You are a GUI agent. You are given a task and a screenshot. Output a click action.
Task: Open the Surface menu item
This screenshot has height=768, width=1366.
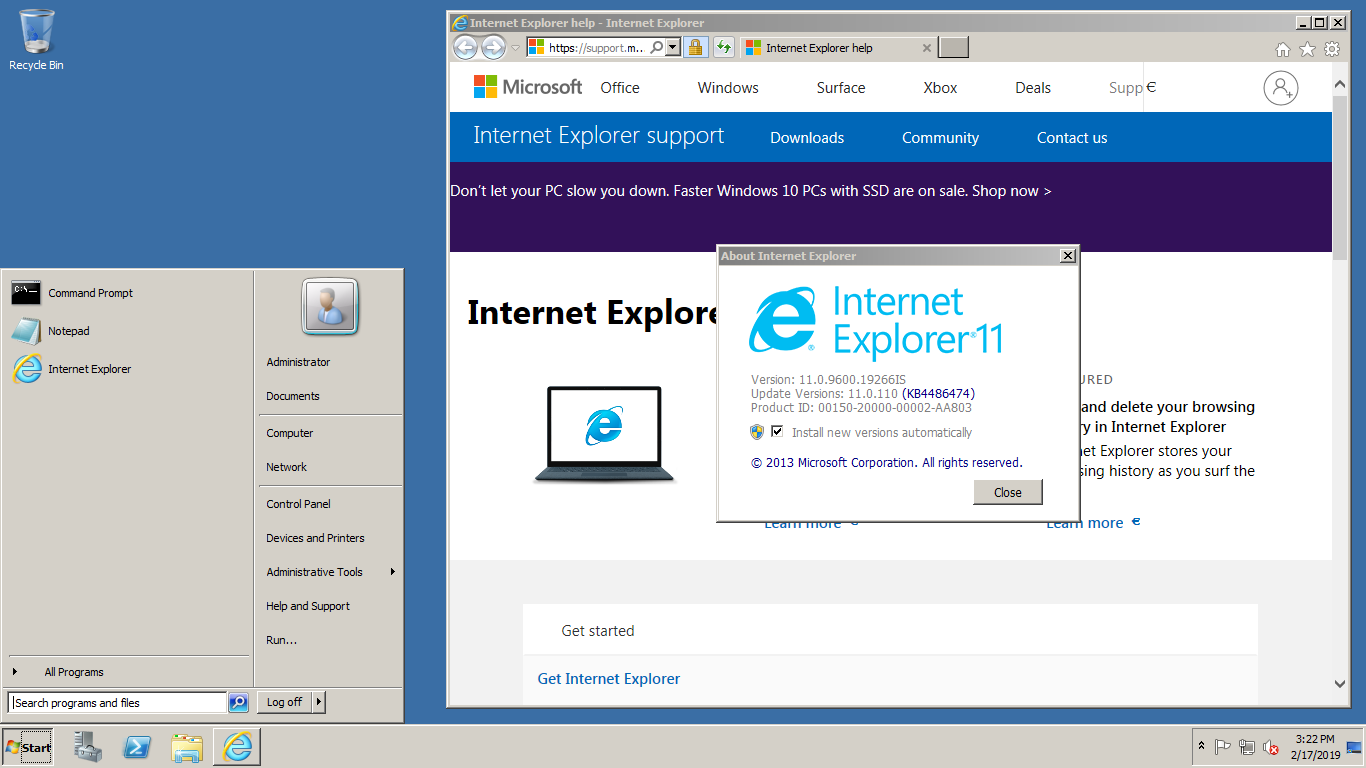[x=841, y=88]
